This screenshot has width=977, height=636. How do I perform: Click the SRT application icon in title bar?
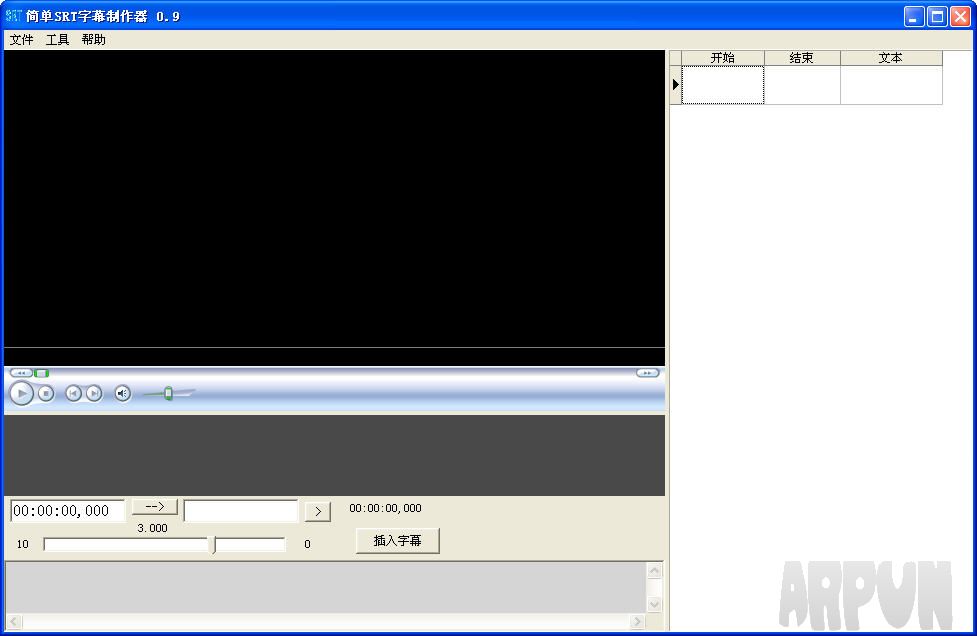pos(13,16)
